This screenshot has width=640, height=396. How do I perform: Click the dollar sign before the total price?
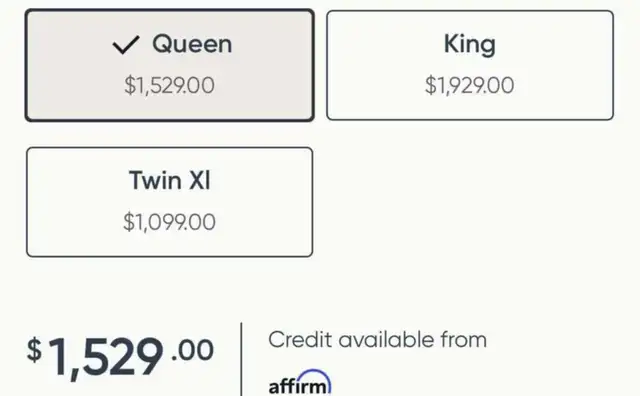tap(34, 349)
